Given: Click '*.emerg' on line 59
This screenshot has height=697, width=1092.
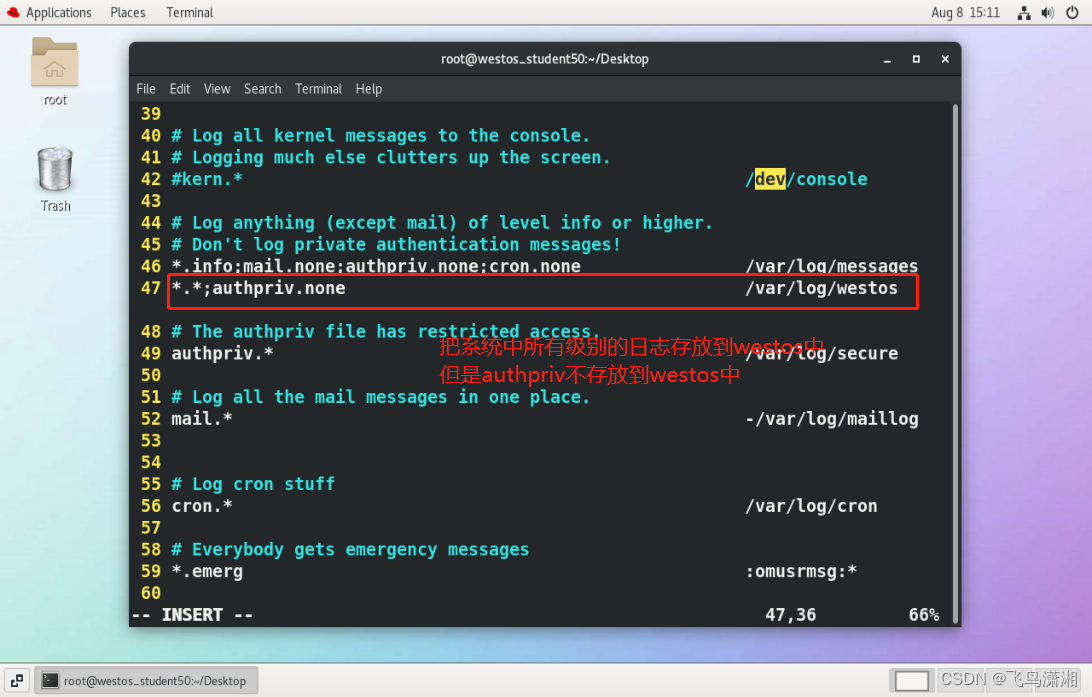Looking at the screenshot, I should point(207,571).
